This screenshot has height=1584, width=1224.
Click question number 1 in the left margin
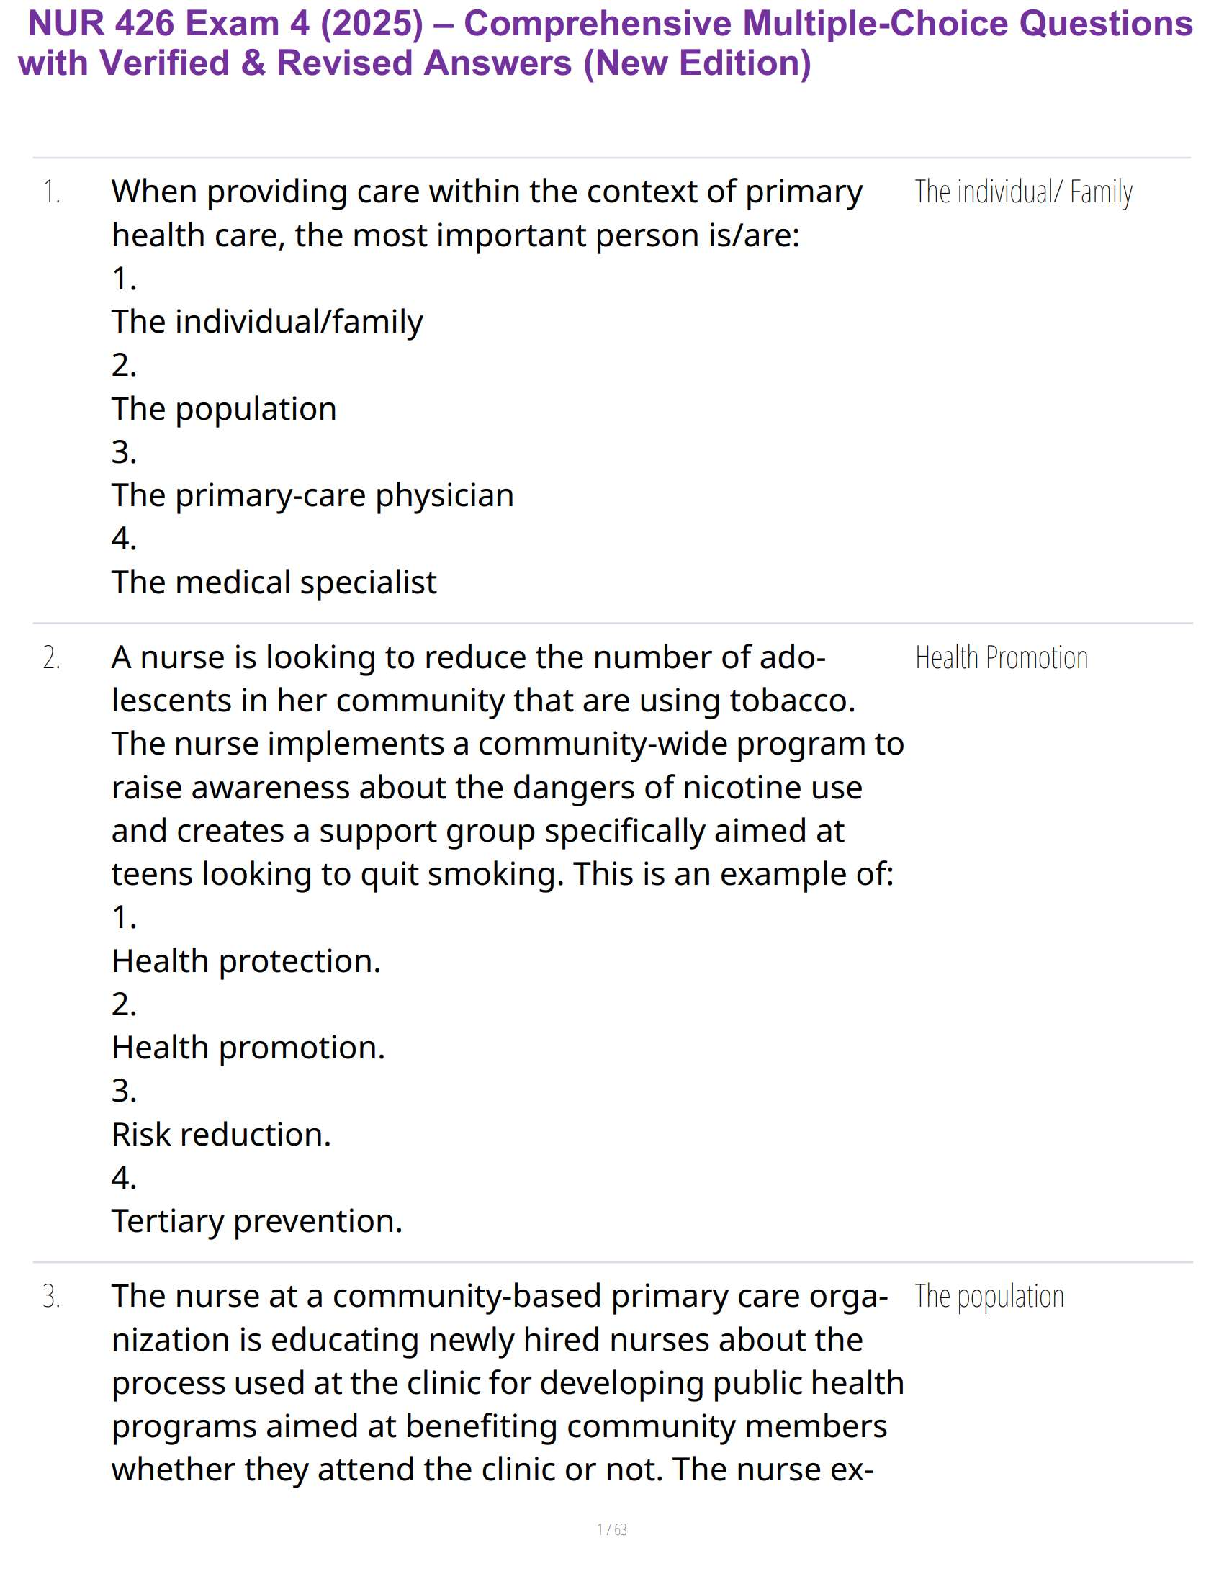click(x=52, y=191)
